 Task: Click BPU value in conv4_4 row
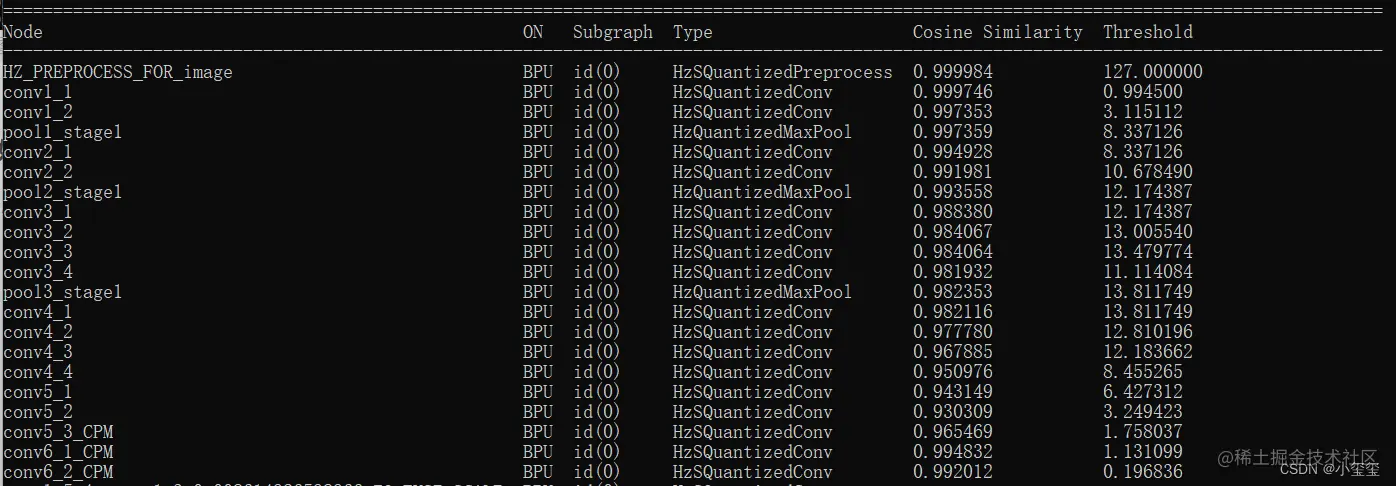538,372
